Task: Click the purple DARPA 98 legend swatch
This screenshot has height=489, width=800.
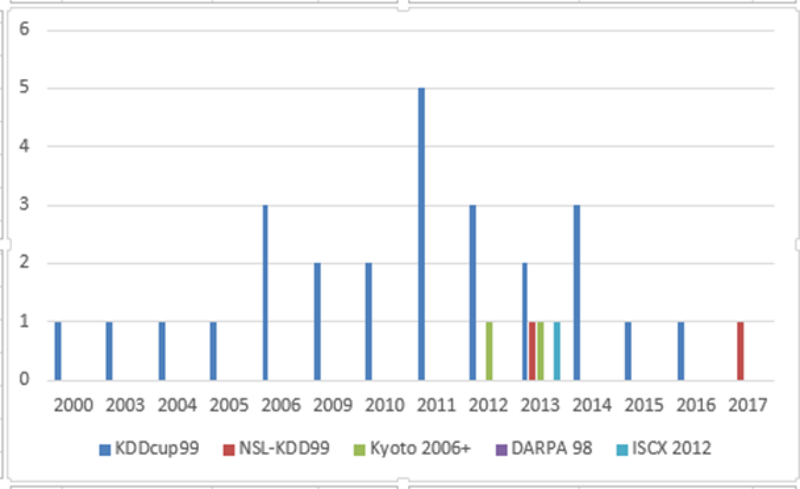Action: 502,450
